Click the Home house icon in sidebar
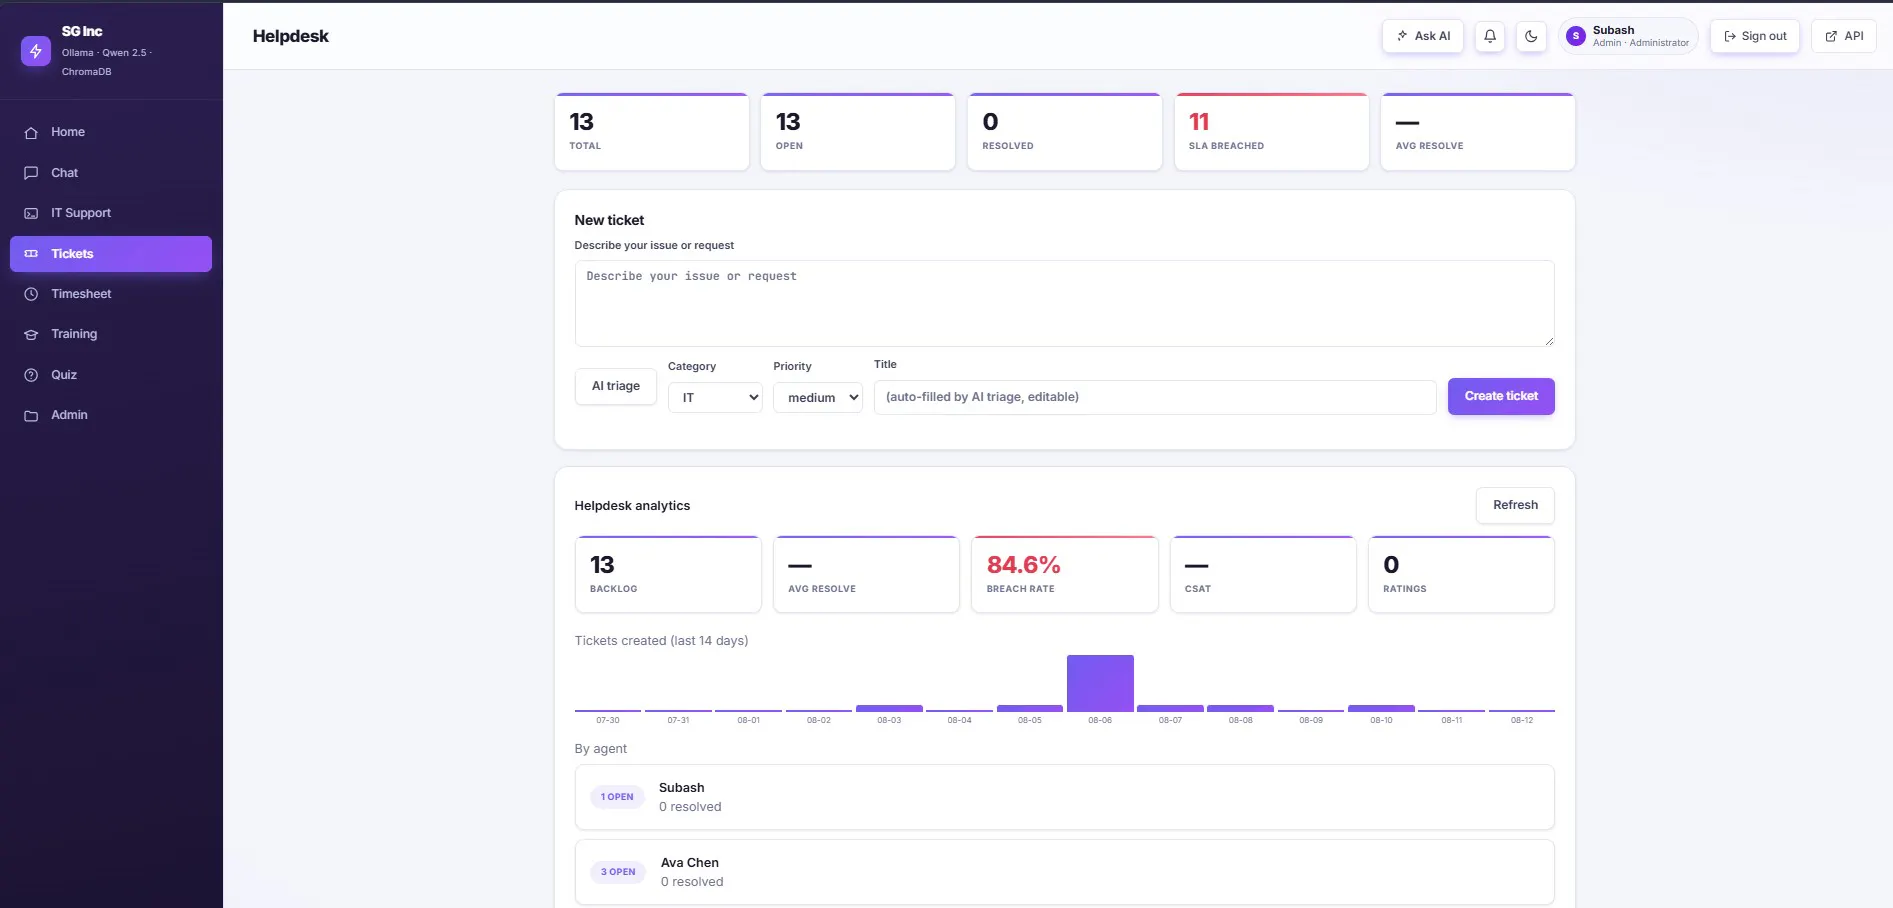1893x908 pixels. (31, 132)
